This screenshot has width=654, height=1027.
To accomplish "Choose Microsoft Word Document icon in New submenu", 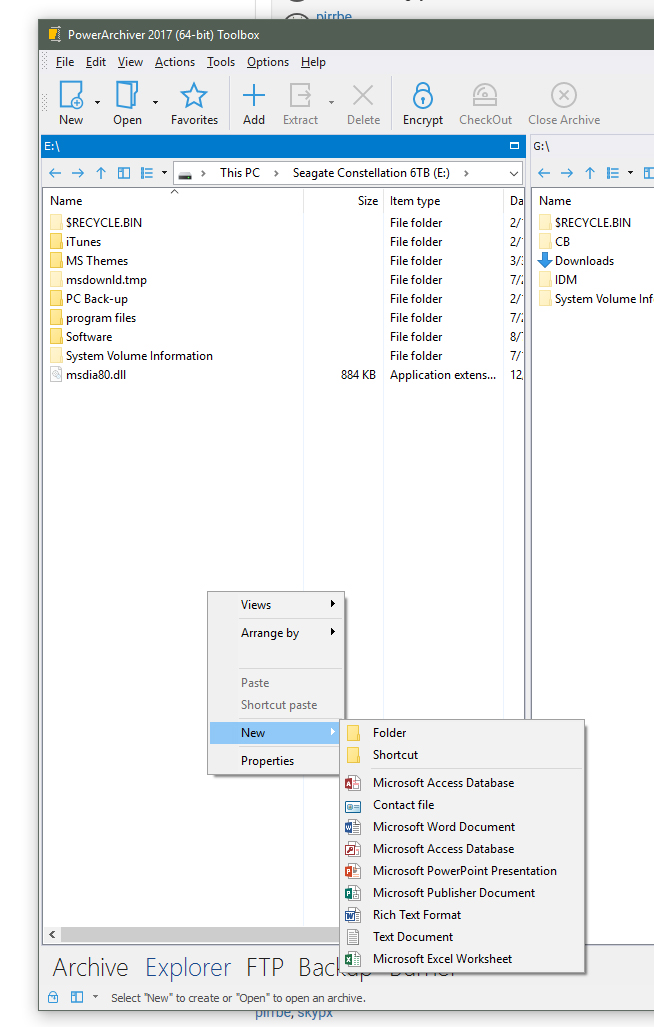I will tap(353, 827).
